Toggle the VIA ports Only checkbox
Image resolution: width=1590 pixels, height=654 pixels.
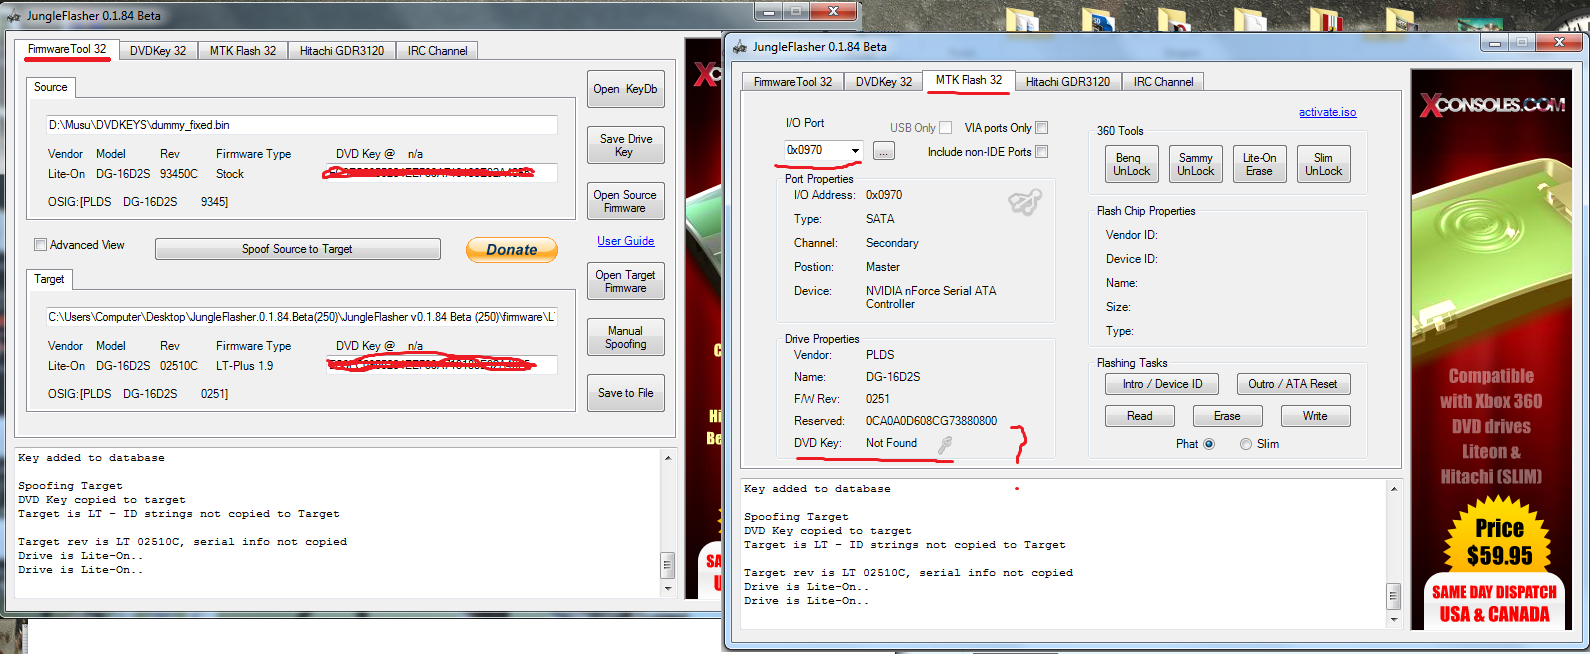pos(1041,128)
